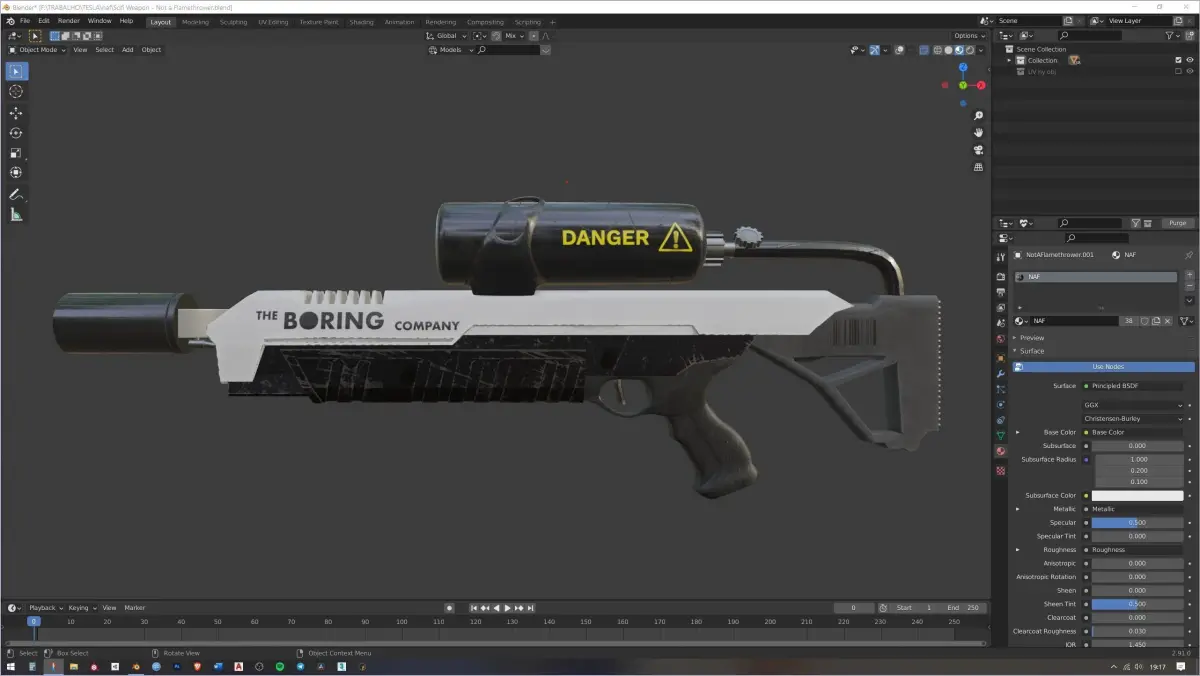Click the Subsurface Color white swatch
The width and height of the screenshot is (1200, 676).
click(1137, 495)
